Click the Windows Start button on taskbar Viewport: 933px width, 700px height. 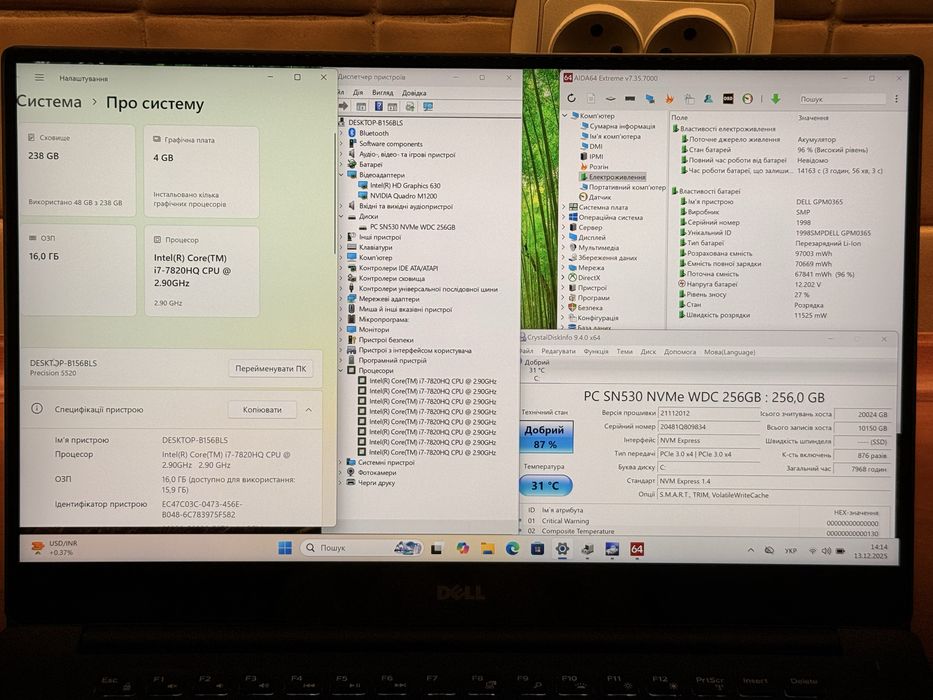pyautogui.click(x=285, y=548)
